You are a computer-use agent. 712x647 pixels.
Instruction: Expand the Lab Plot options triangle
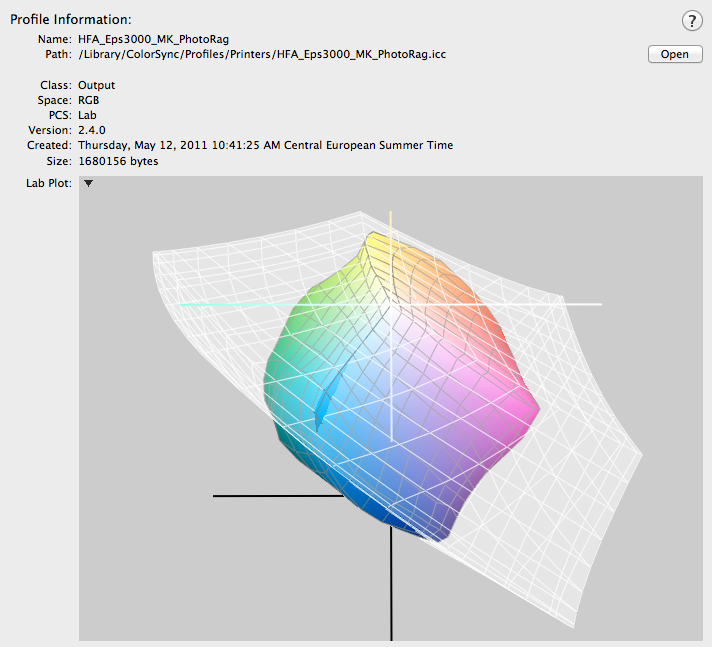point(89,183)
